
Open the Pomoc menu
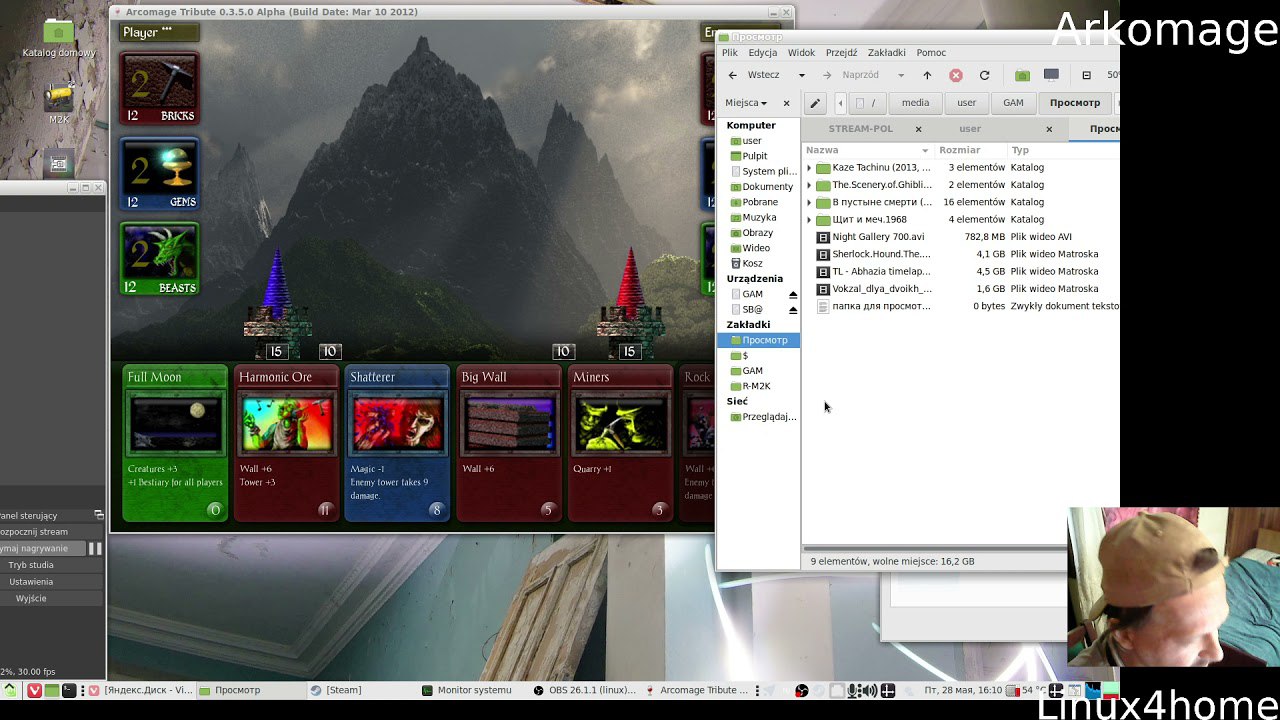point(931,53)
